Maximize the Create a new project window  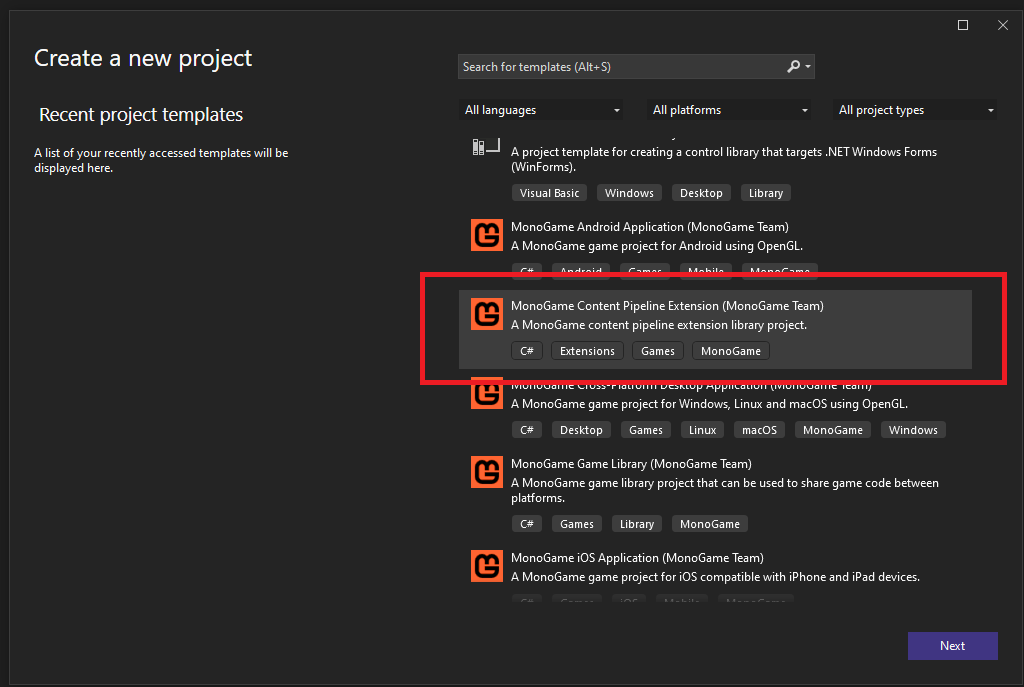[963, 25]
